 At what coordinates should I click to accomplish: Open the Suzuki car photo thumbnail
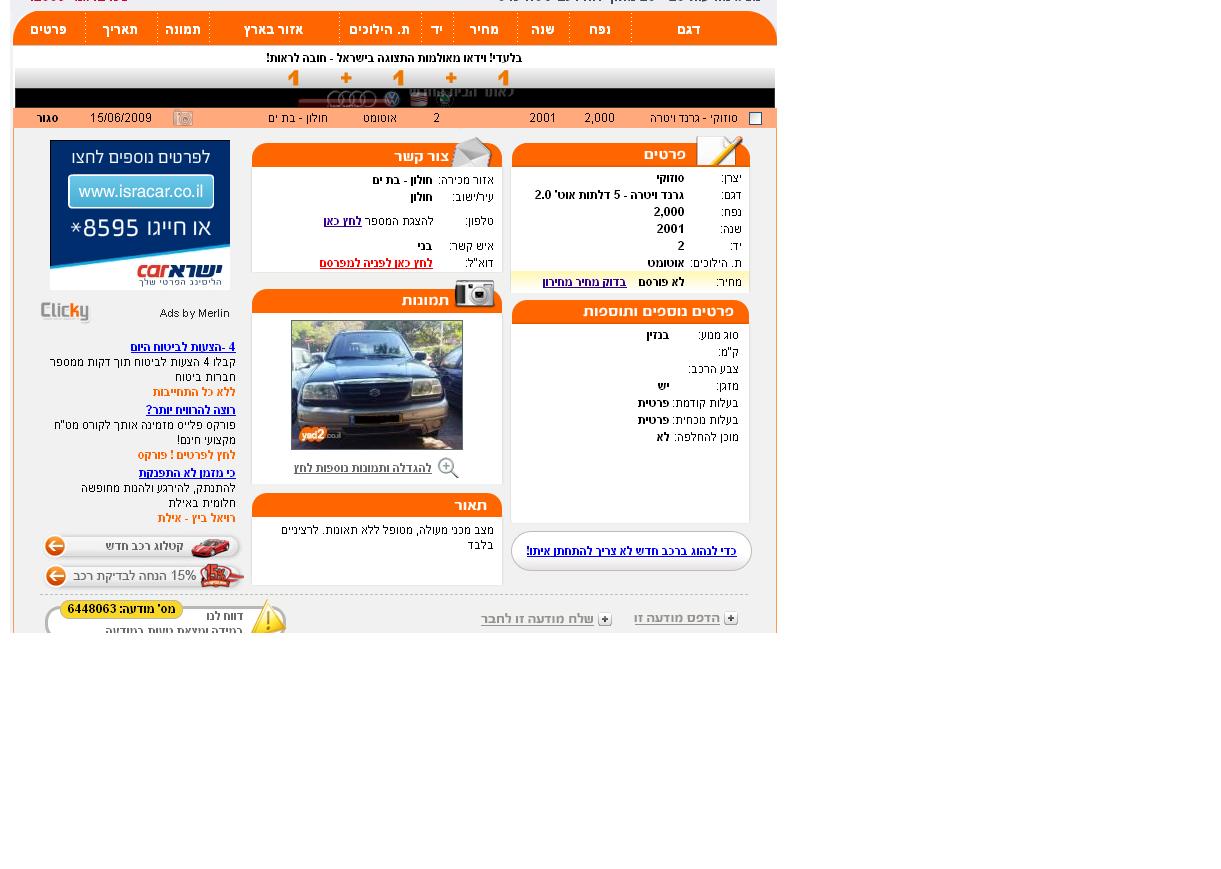[x=377, y=385]
